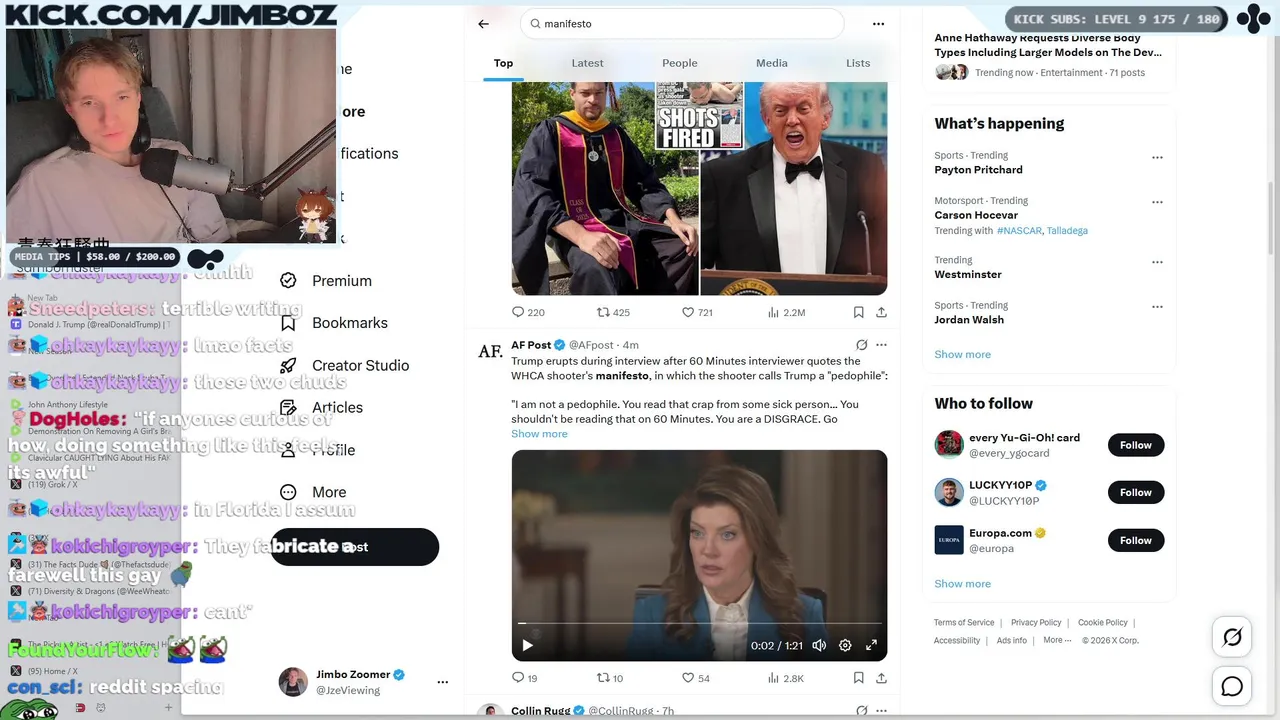Switch to the Media tab
The width and height of the screenshot is (1280, 720).
(x=772, y=63)
